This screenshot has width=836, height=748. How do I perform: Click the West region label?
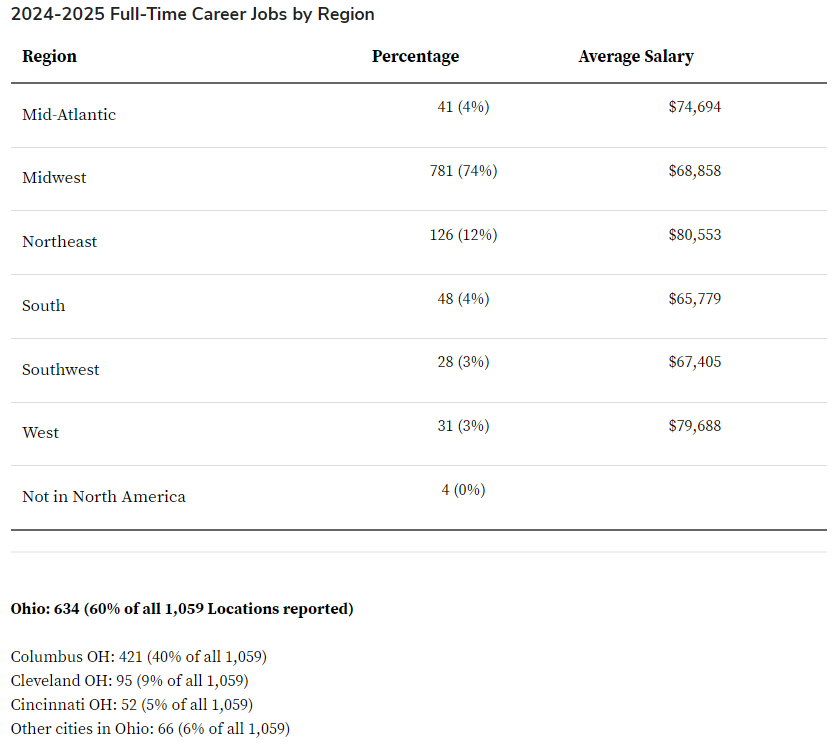(x=40, y=432)
